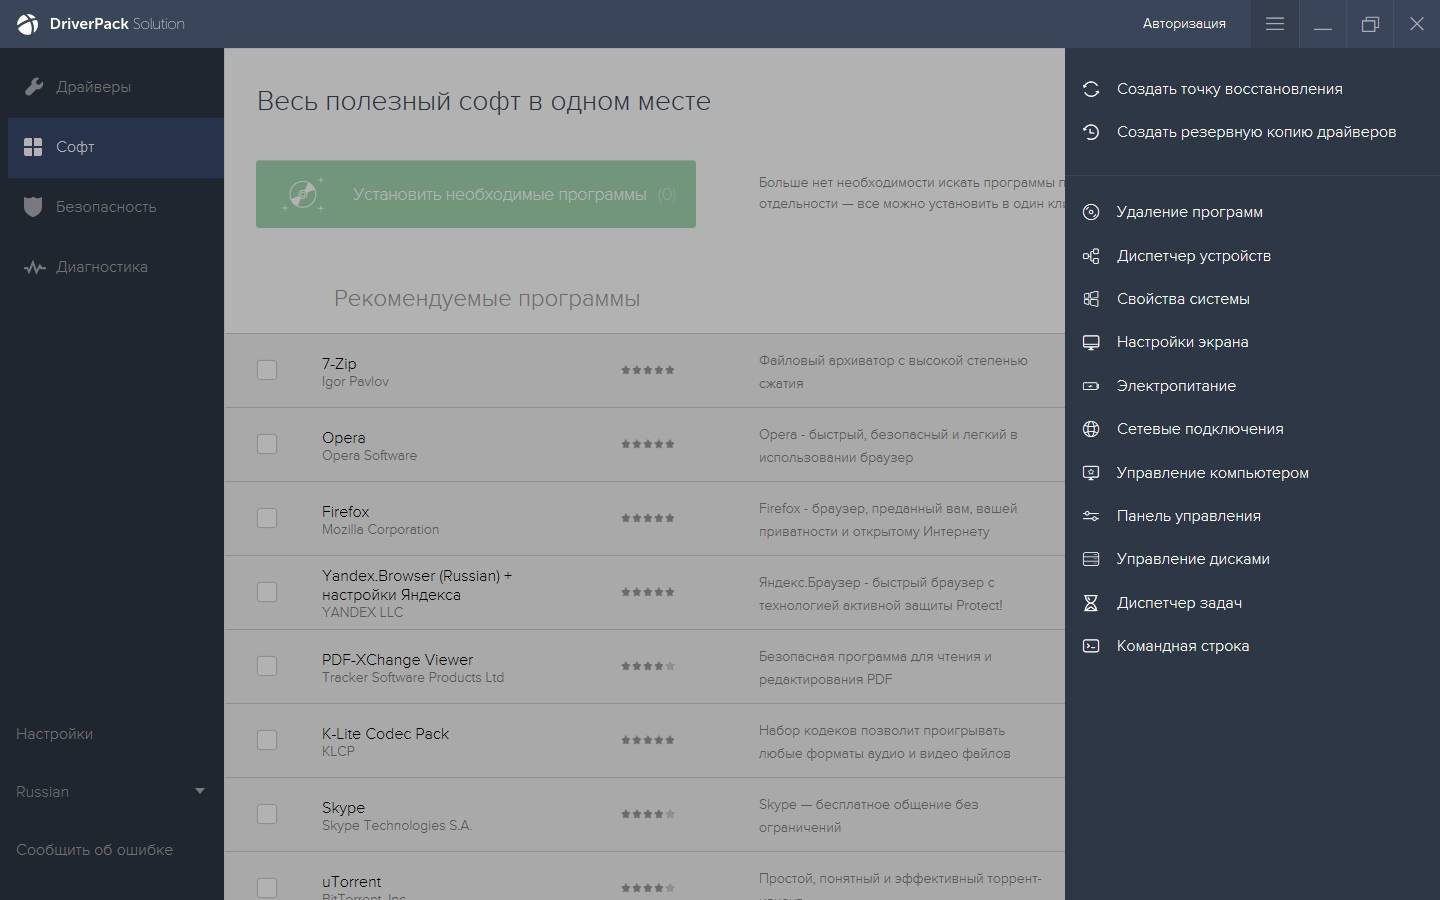Click the 7-Zip star rating
The image size is (1440, 900).
[648, 370]
